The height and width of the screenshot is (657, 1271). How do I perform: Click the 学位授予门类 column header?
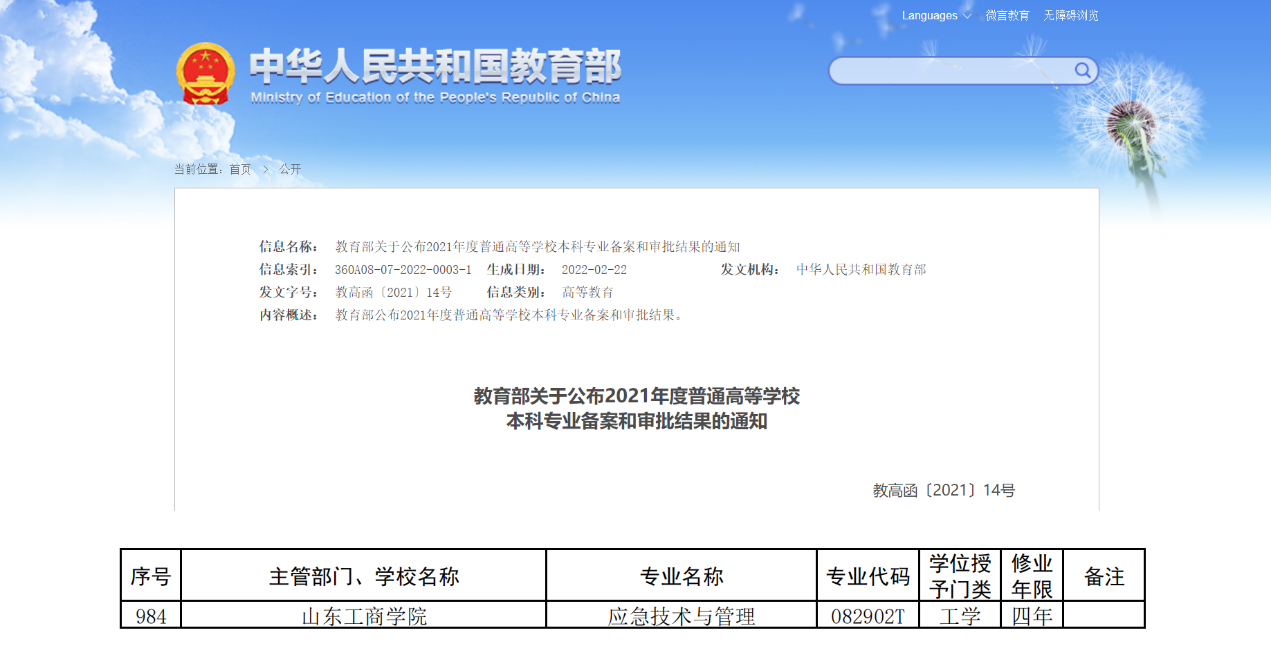(x=960, y=576)
